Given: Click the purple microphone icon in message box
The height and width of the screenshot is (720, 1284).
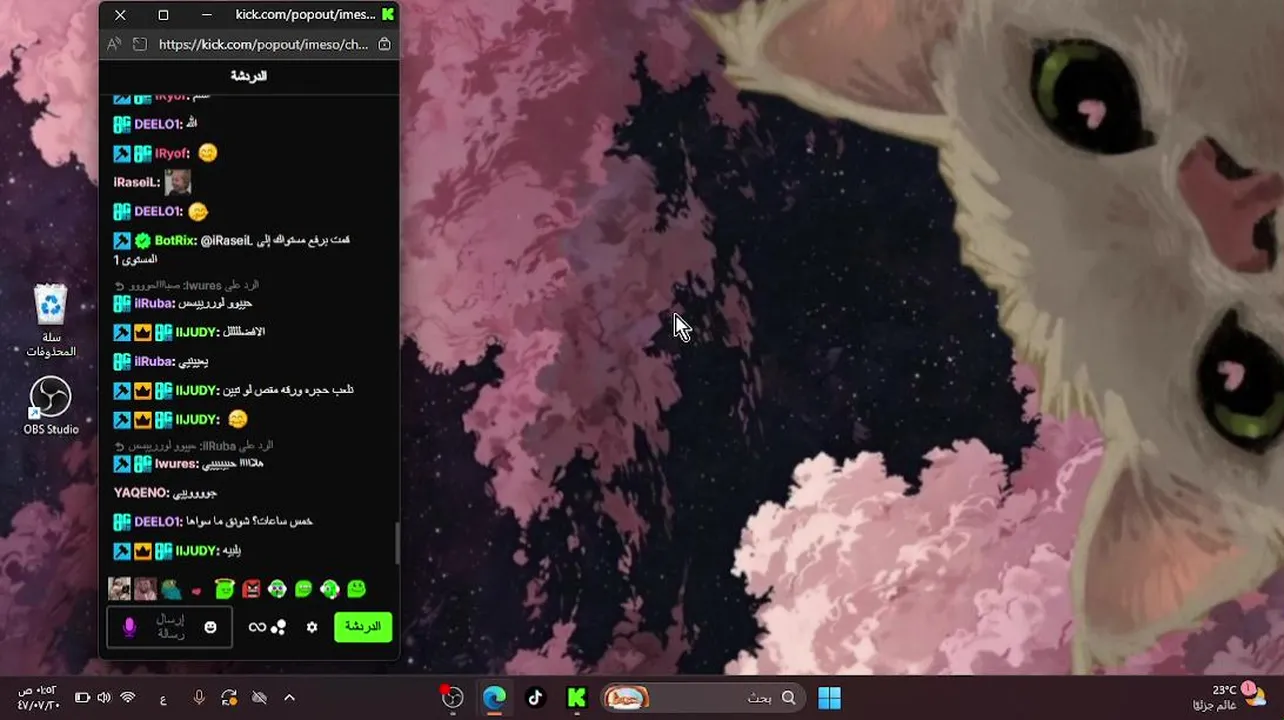Looking at the screenshot, I should [129, 627].
